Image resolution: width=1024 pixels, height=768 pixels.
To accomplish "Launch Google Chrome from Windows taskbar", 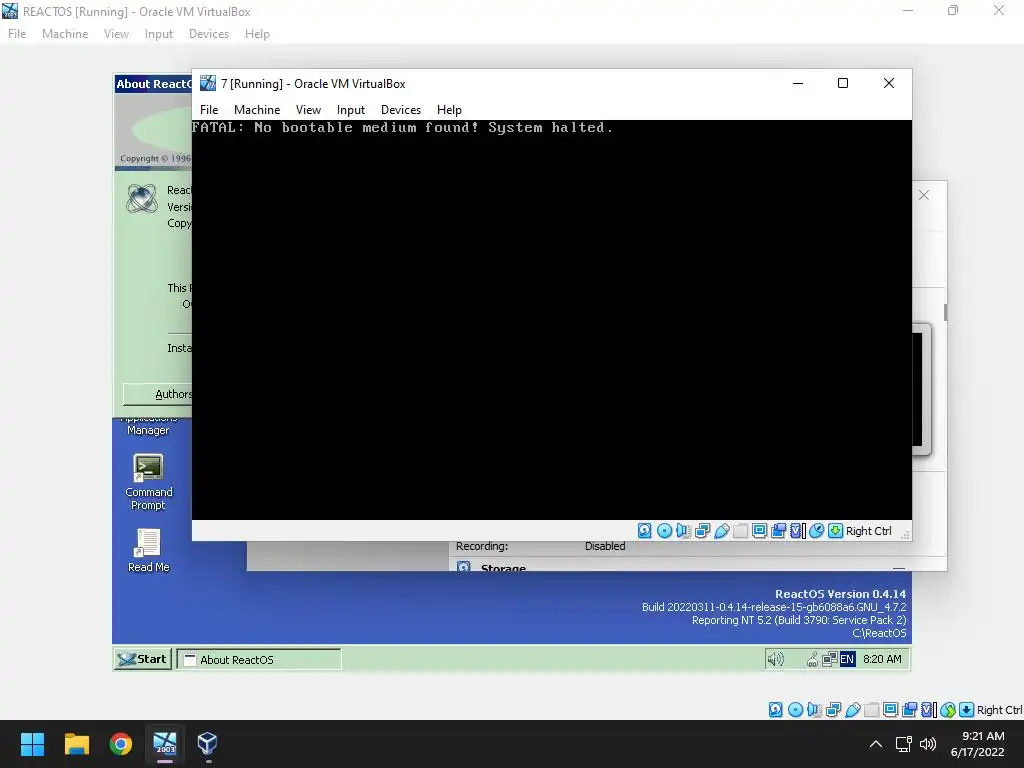I will (121, 744).
